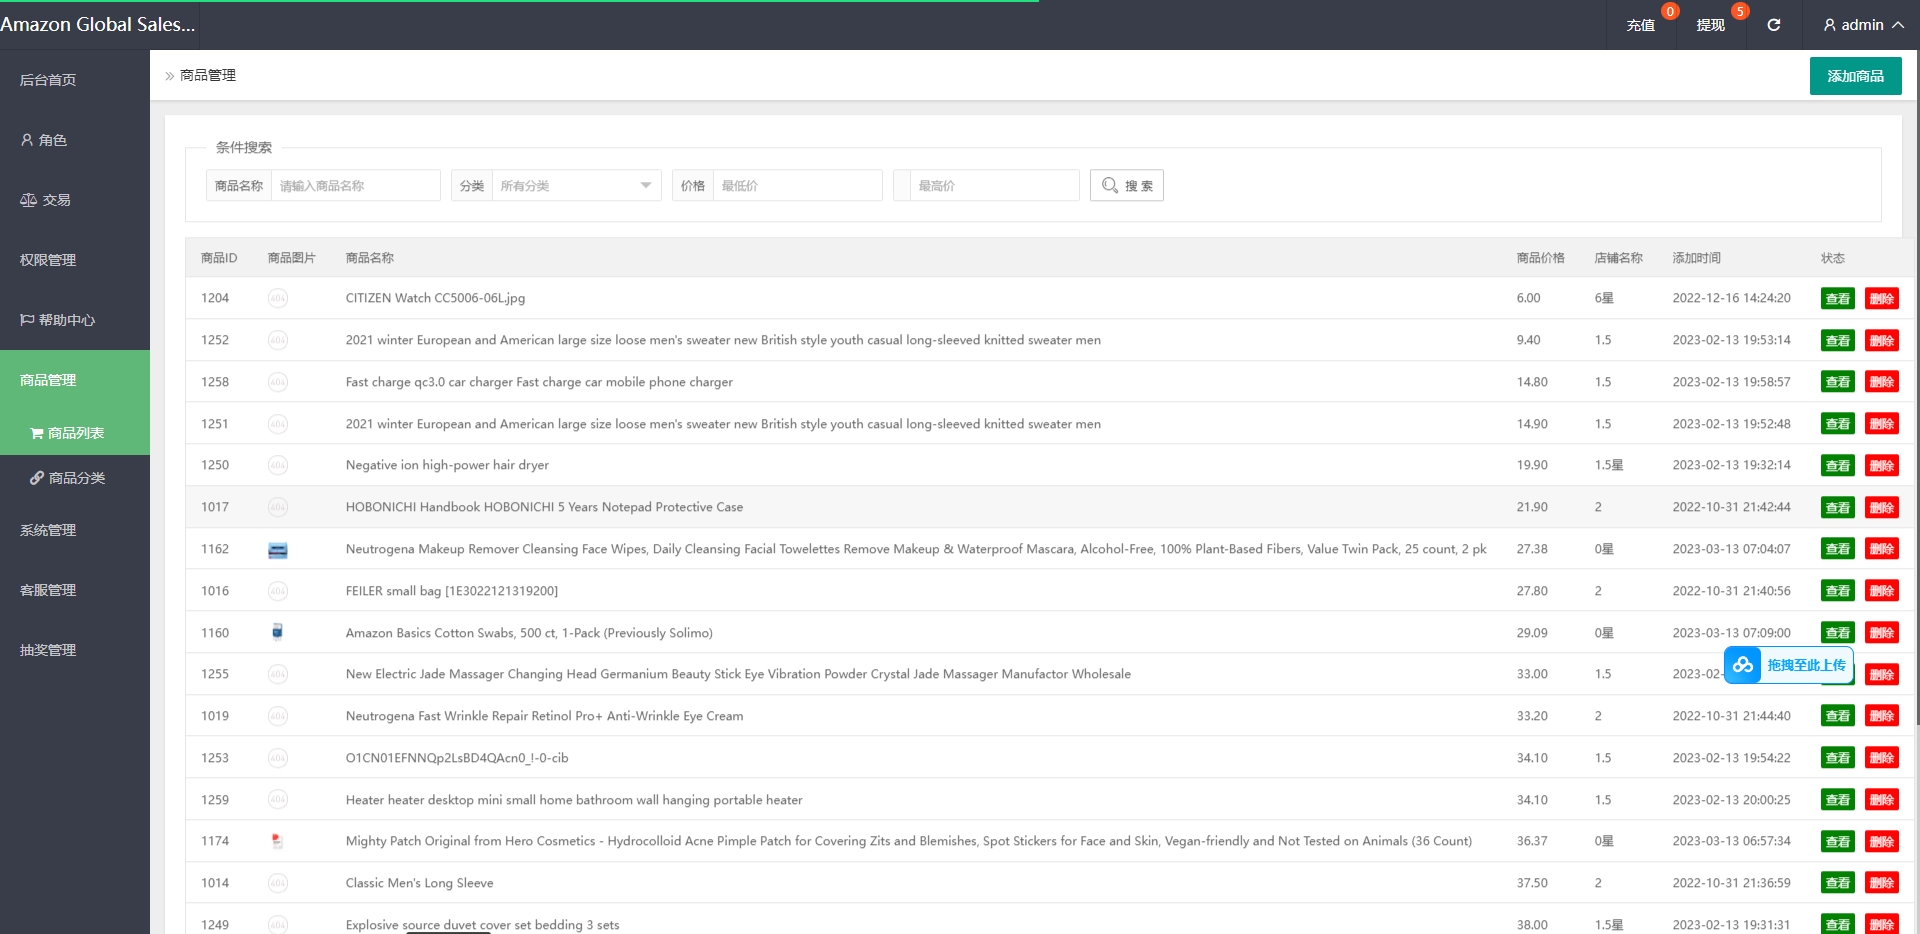Screen dimensions: 1920x934
Task: Delete the CITIZEN Watch product row
Action: coord(1881,299)
